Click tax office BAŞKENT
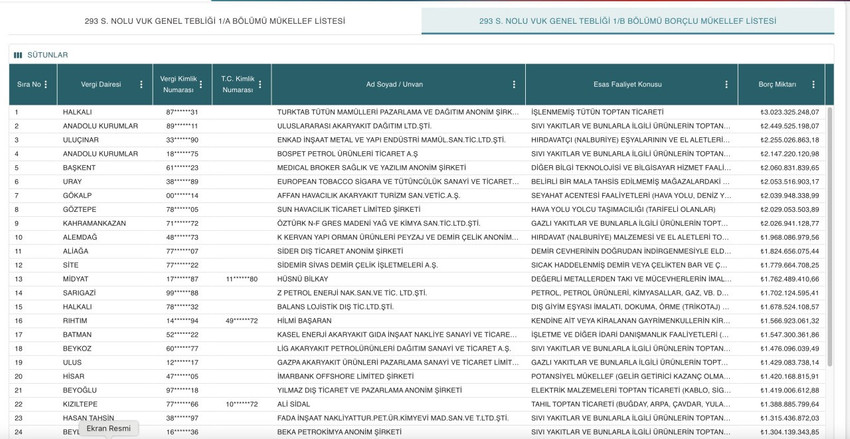850x439 pixels. (79, 168)
